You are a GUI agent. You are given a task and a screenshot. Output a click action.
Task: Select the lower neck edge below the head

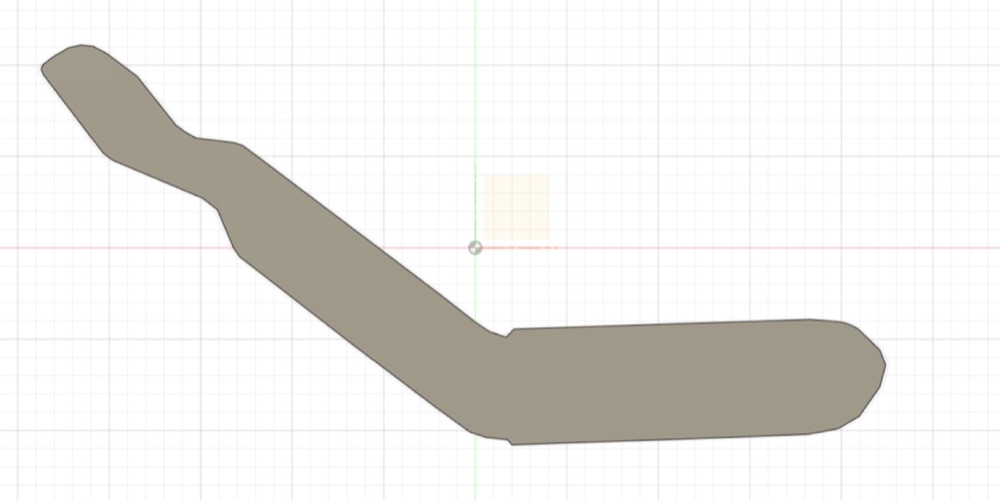tap(158, 179)
